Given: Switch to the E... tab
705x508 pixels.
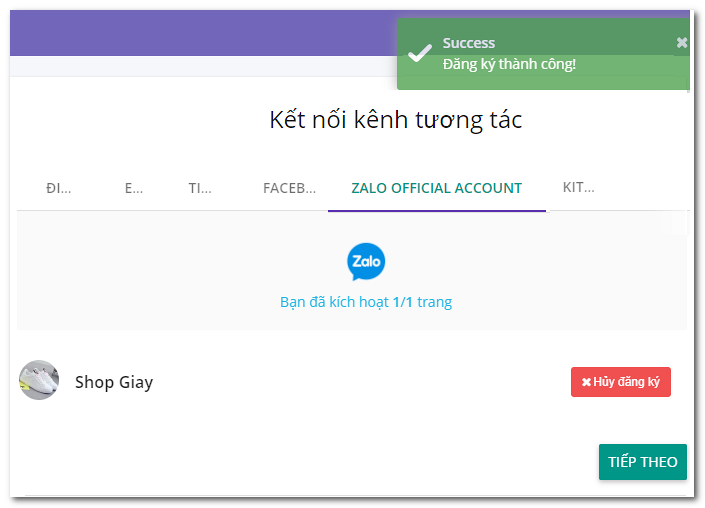Looking at the screenshot, I should (x=134, y=188).
